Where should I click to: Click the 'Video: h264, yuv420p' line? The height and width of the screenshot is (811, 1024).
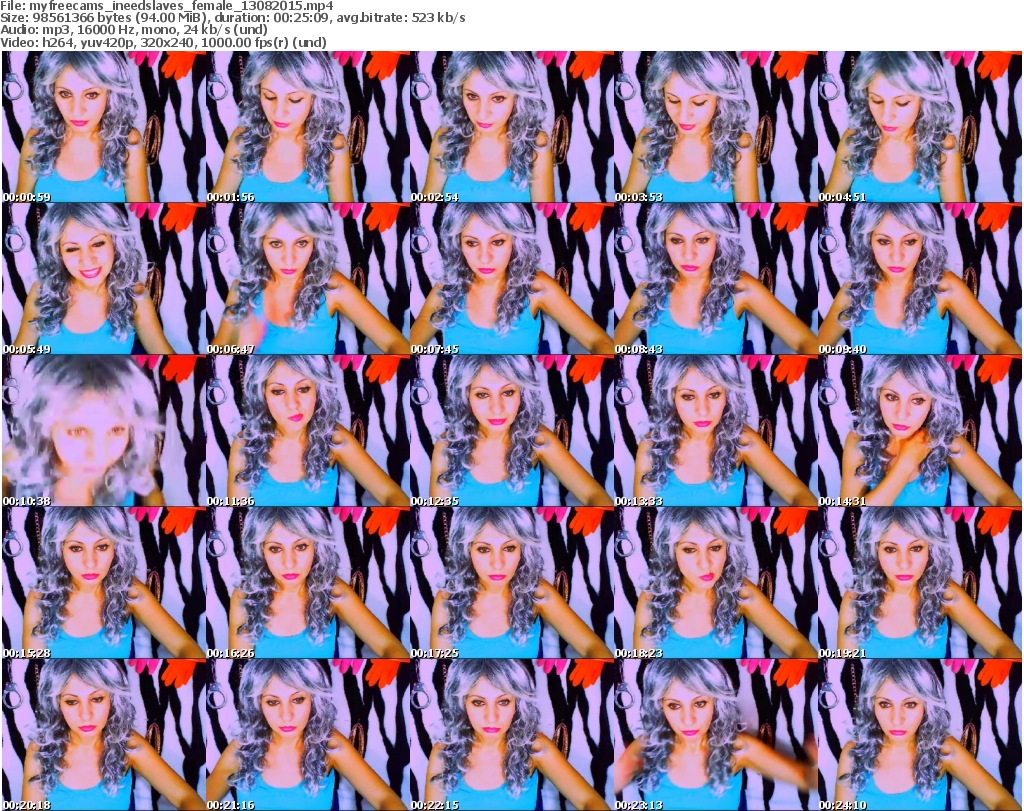163,42
